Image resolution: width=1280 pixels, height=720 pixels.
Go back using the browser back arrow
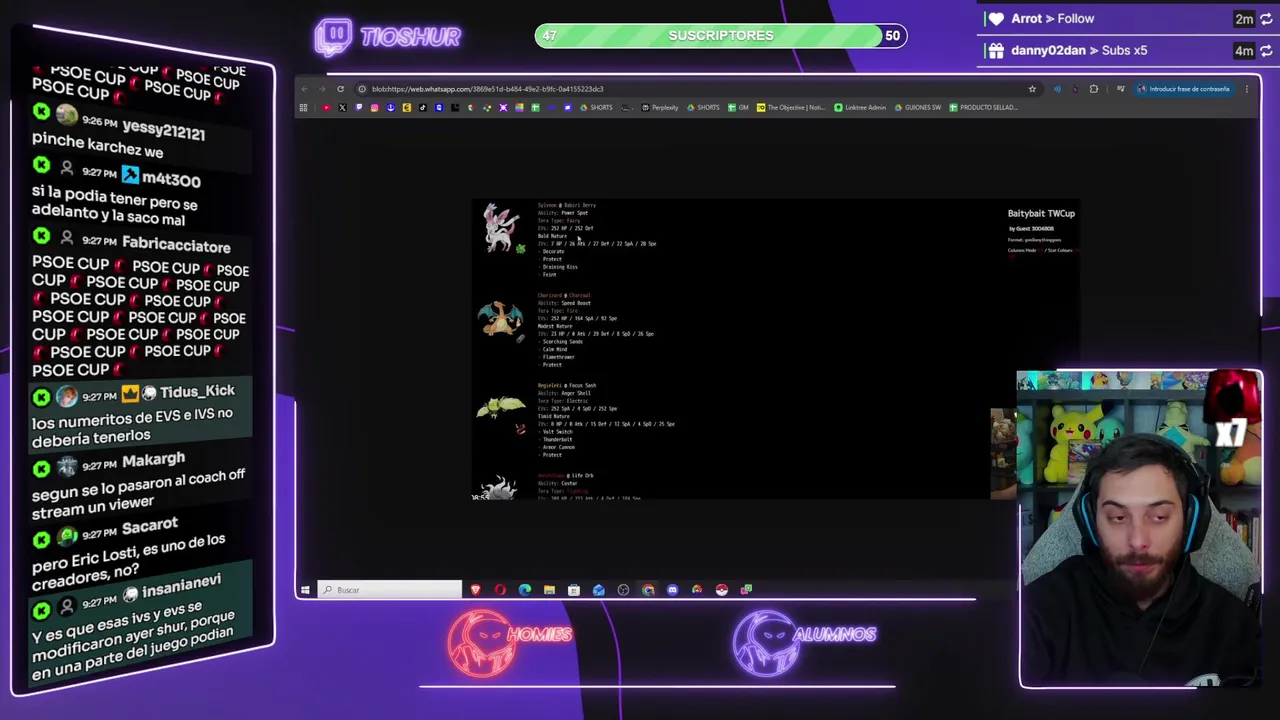[305, 89]
